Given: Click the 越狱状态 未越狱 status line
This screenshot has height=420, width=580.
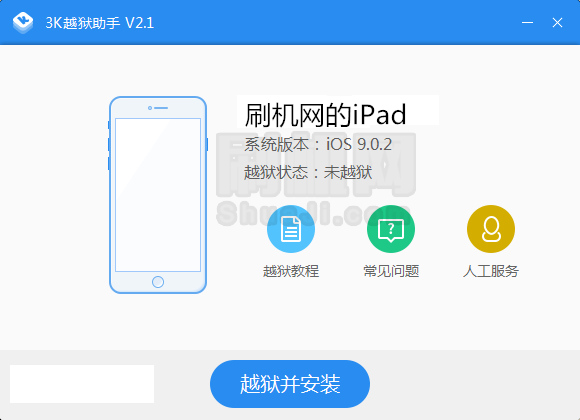Looking at the screenshot, I should tap(308, 172).
